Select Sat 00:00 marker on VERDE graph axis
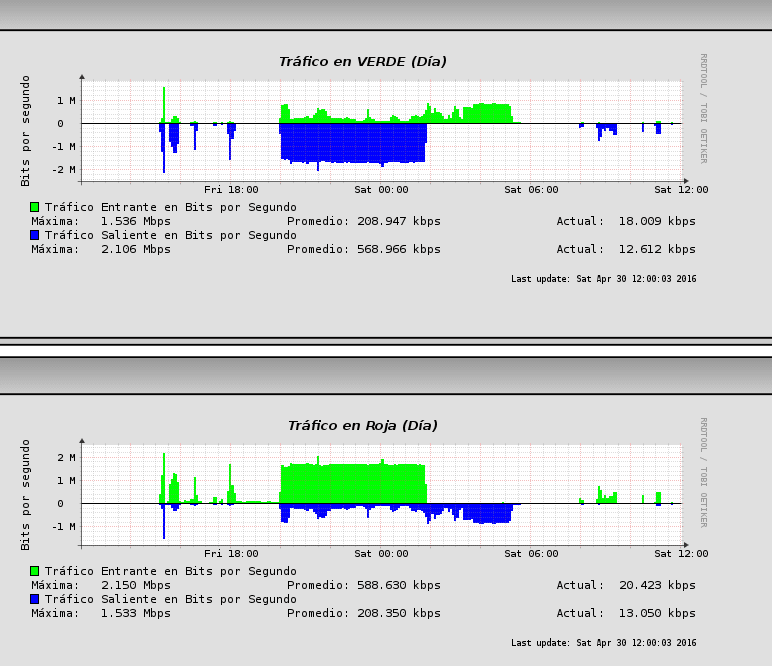This screenshot has height=666, width=772. coord(381,190)
